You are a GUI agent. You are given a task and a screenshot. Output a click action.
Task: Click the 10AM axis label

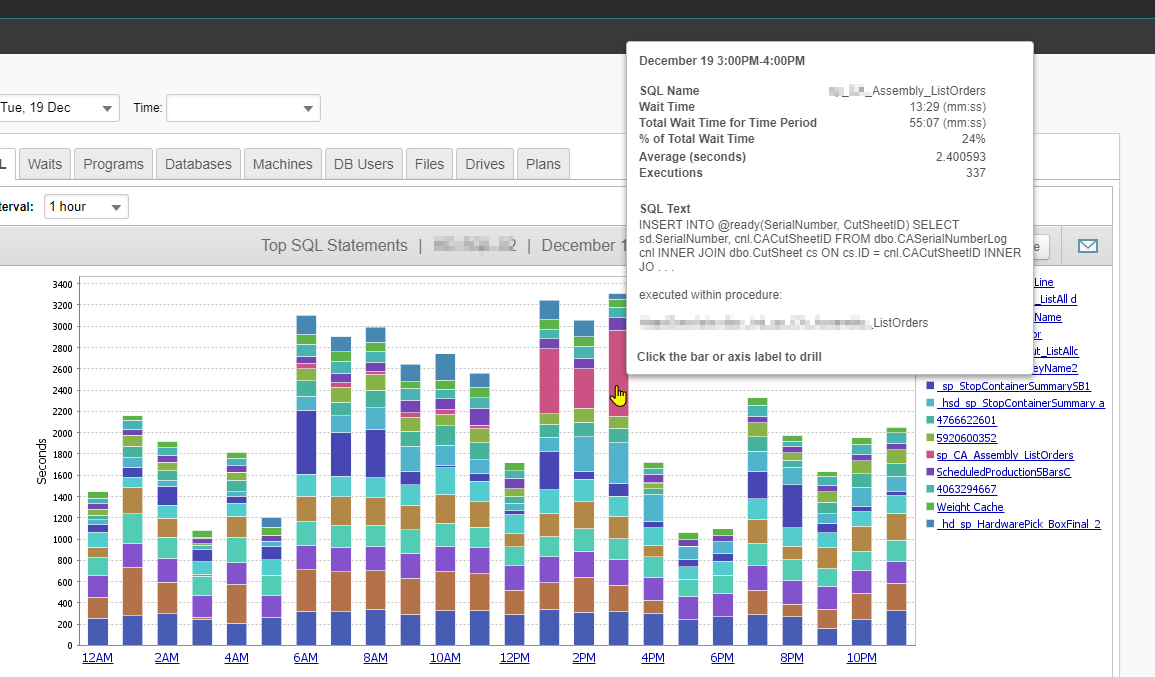[445, 658]
